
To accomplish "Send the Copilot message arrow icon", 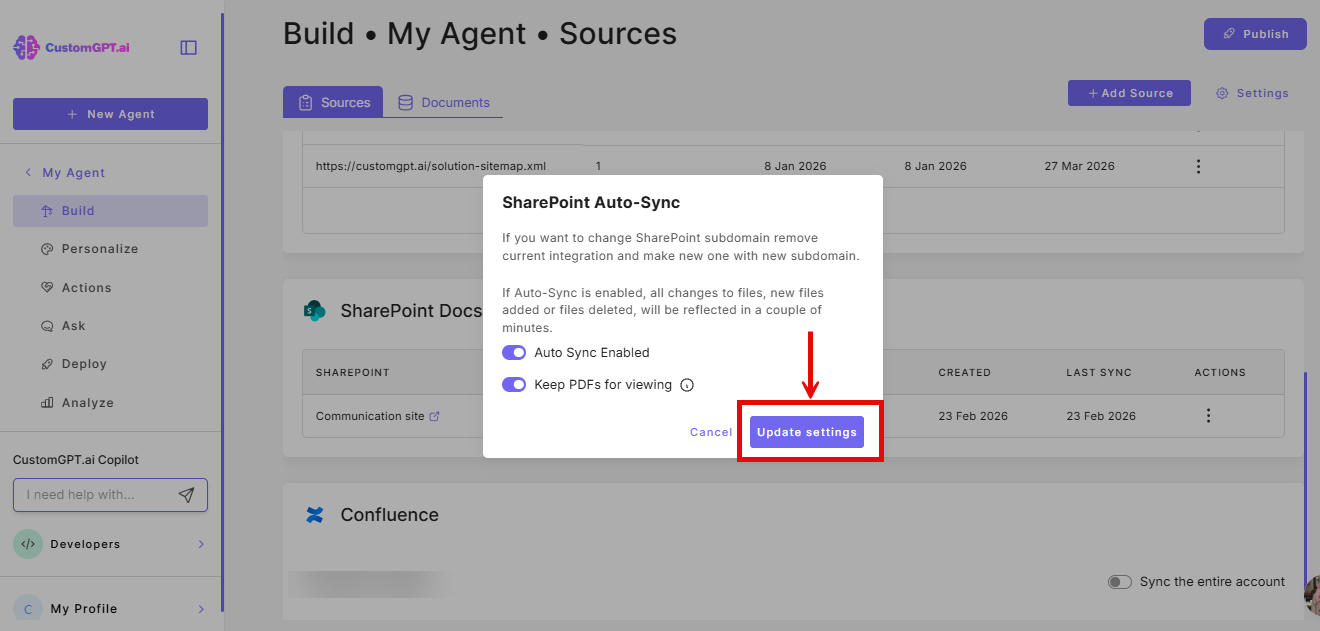I will (x=186, y=495).
